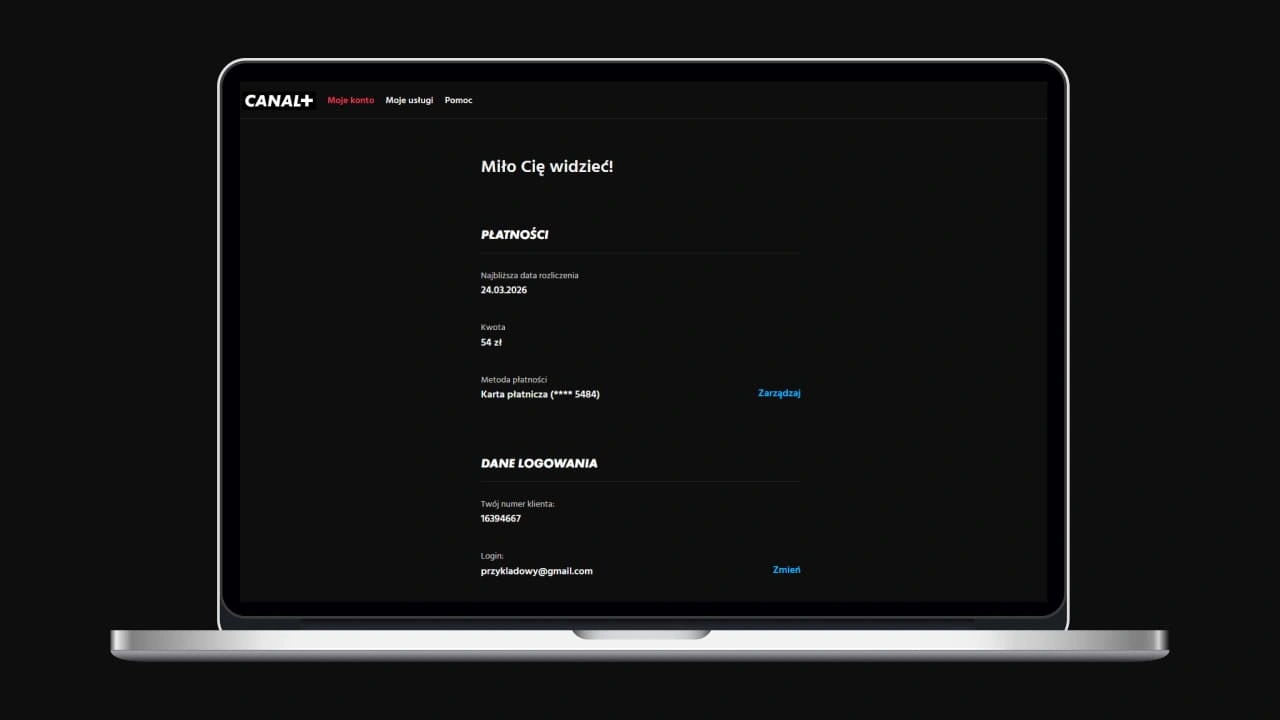Viewport: 1280px width, 720px height.
Task: Click the divider line under PŁATNOŚCI
Action: pos(640,254)
